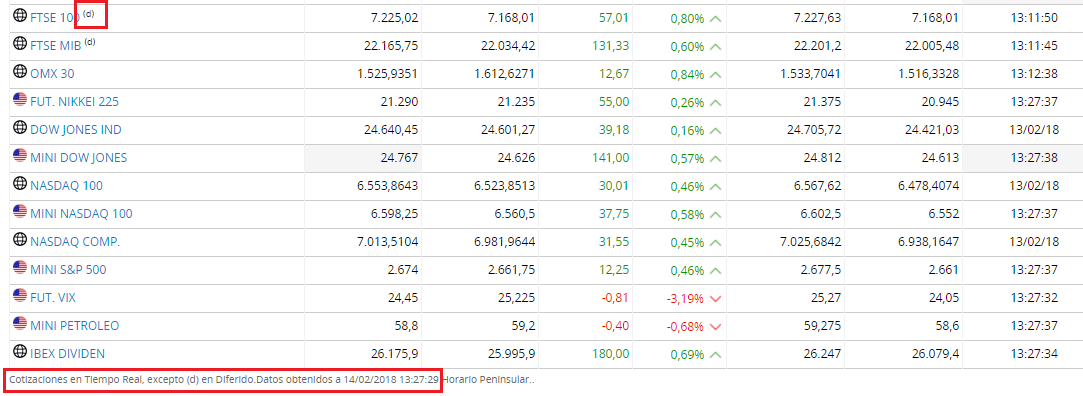This screenshot has width=1083, height=396.
Task: Click the MINI DOW JONES price 24.767
Action: 399,158
